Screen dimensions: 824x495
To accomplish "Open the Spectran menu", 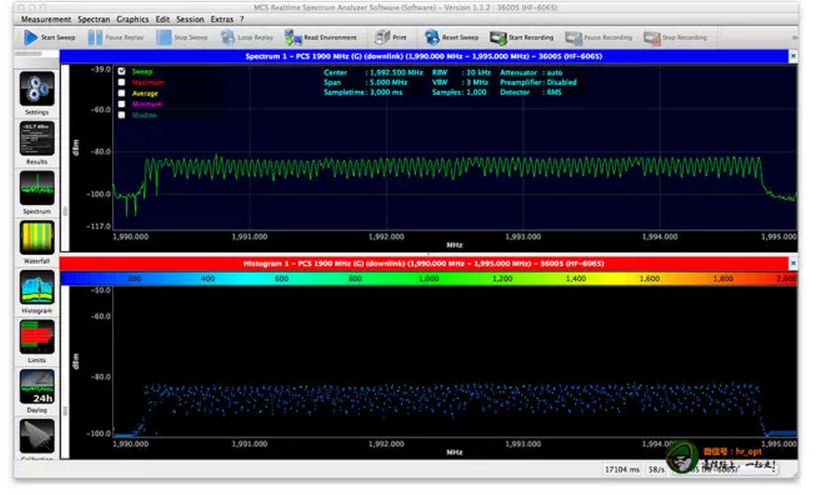I will [94, 19].
